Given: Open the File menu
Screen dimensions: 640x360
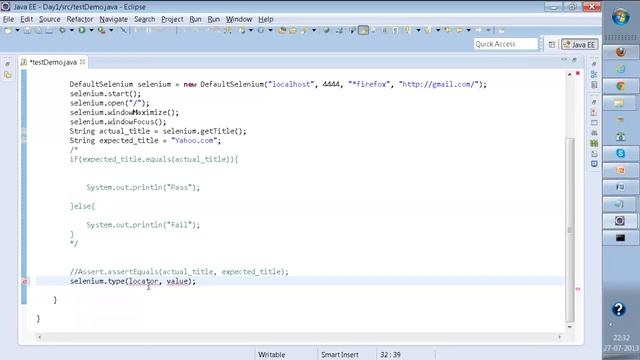Looking at the screenshot, I should coord(9,19).
